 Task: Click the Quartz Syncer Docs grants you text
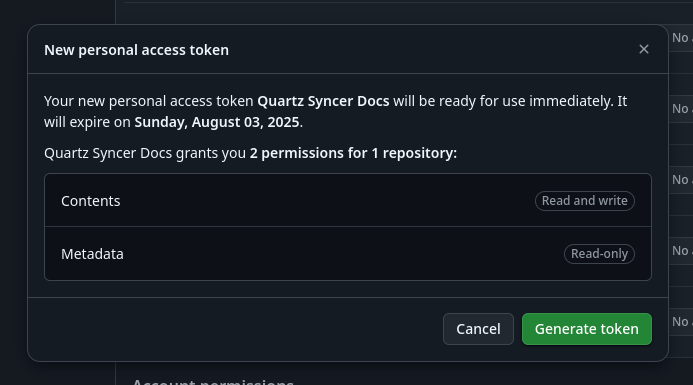pyautogui.click(x=145, y=153)
